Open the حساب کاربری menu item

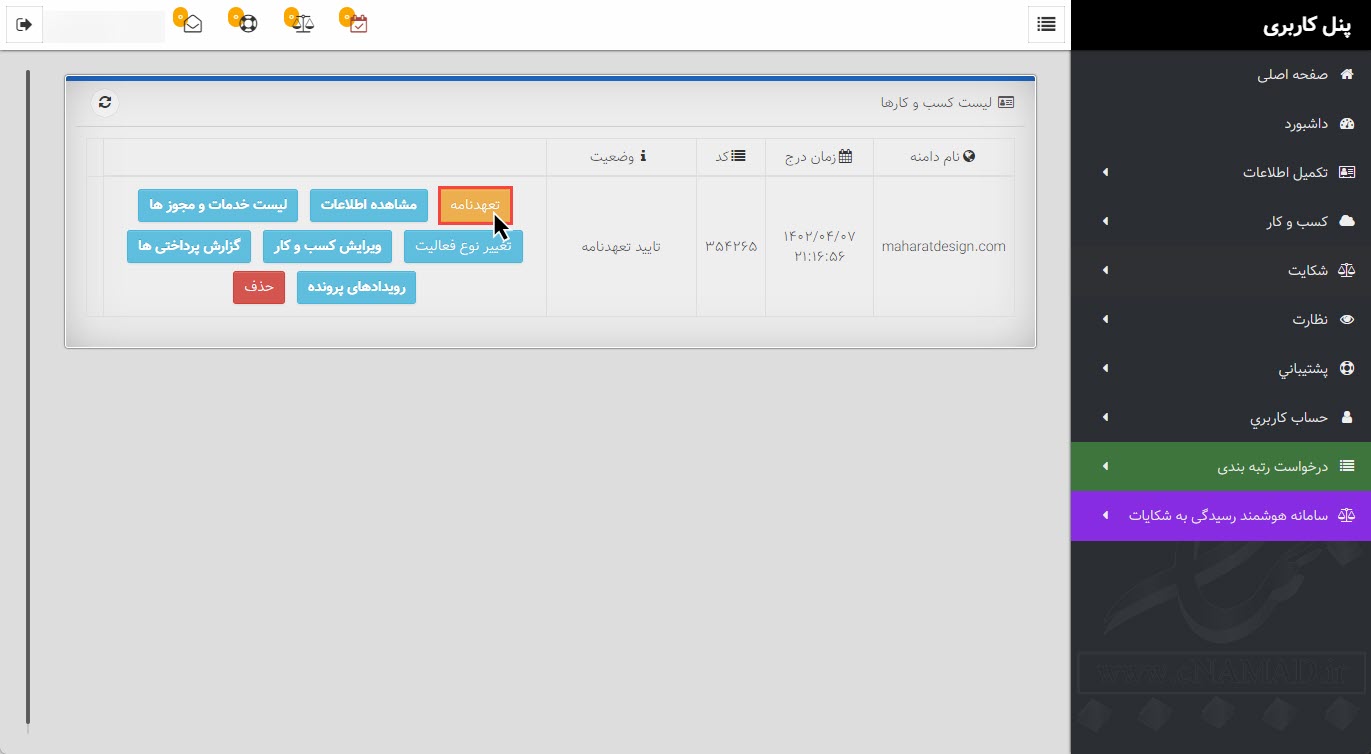pos(1220,417)
